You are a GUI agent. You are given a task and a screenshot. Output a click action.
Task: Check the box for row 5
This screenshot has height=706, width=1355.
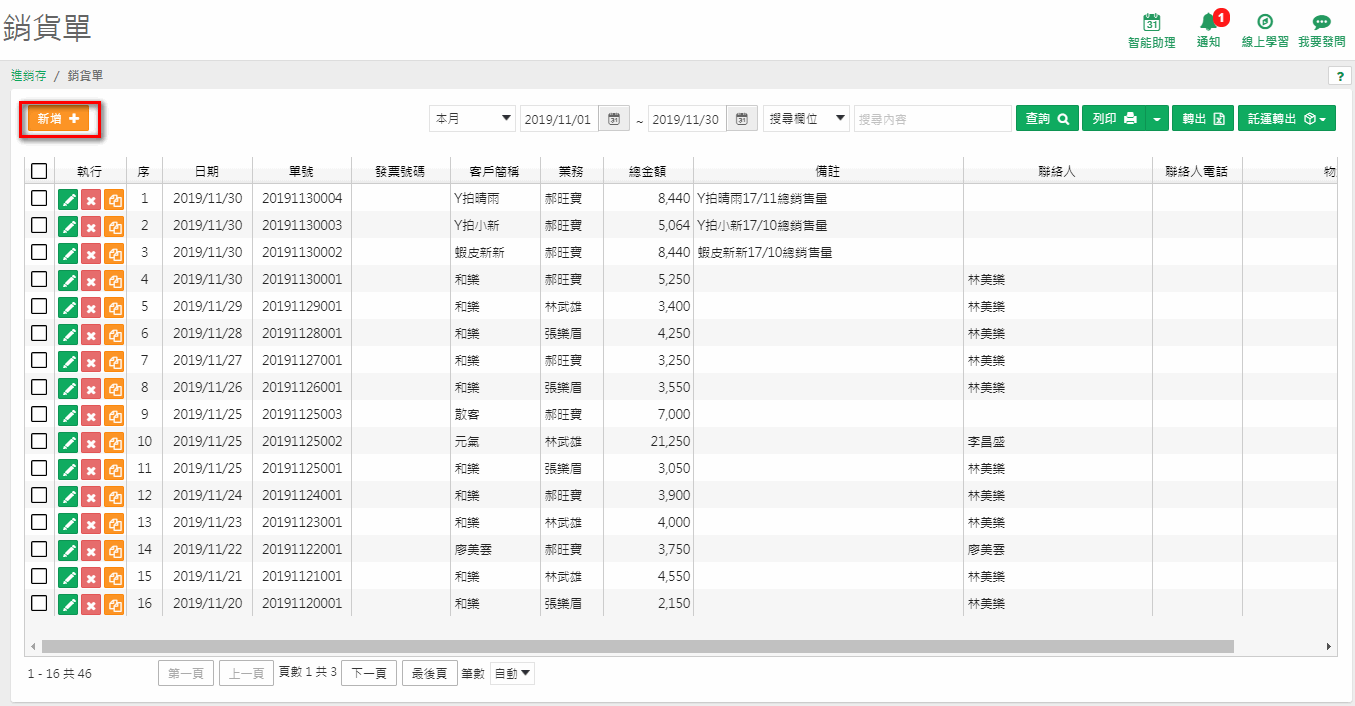39,306
